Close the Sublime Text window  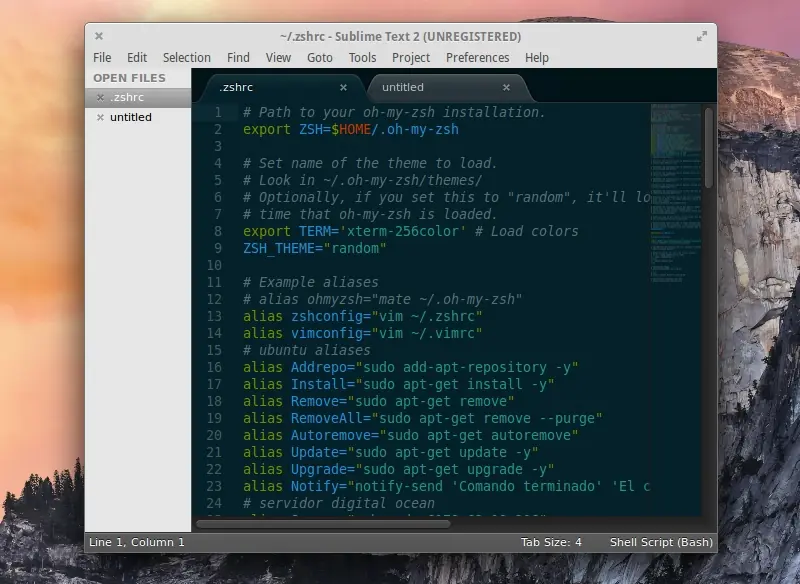pyautogui.click(x=99, y=36)
